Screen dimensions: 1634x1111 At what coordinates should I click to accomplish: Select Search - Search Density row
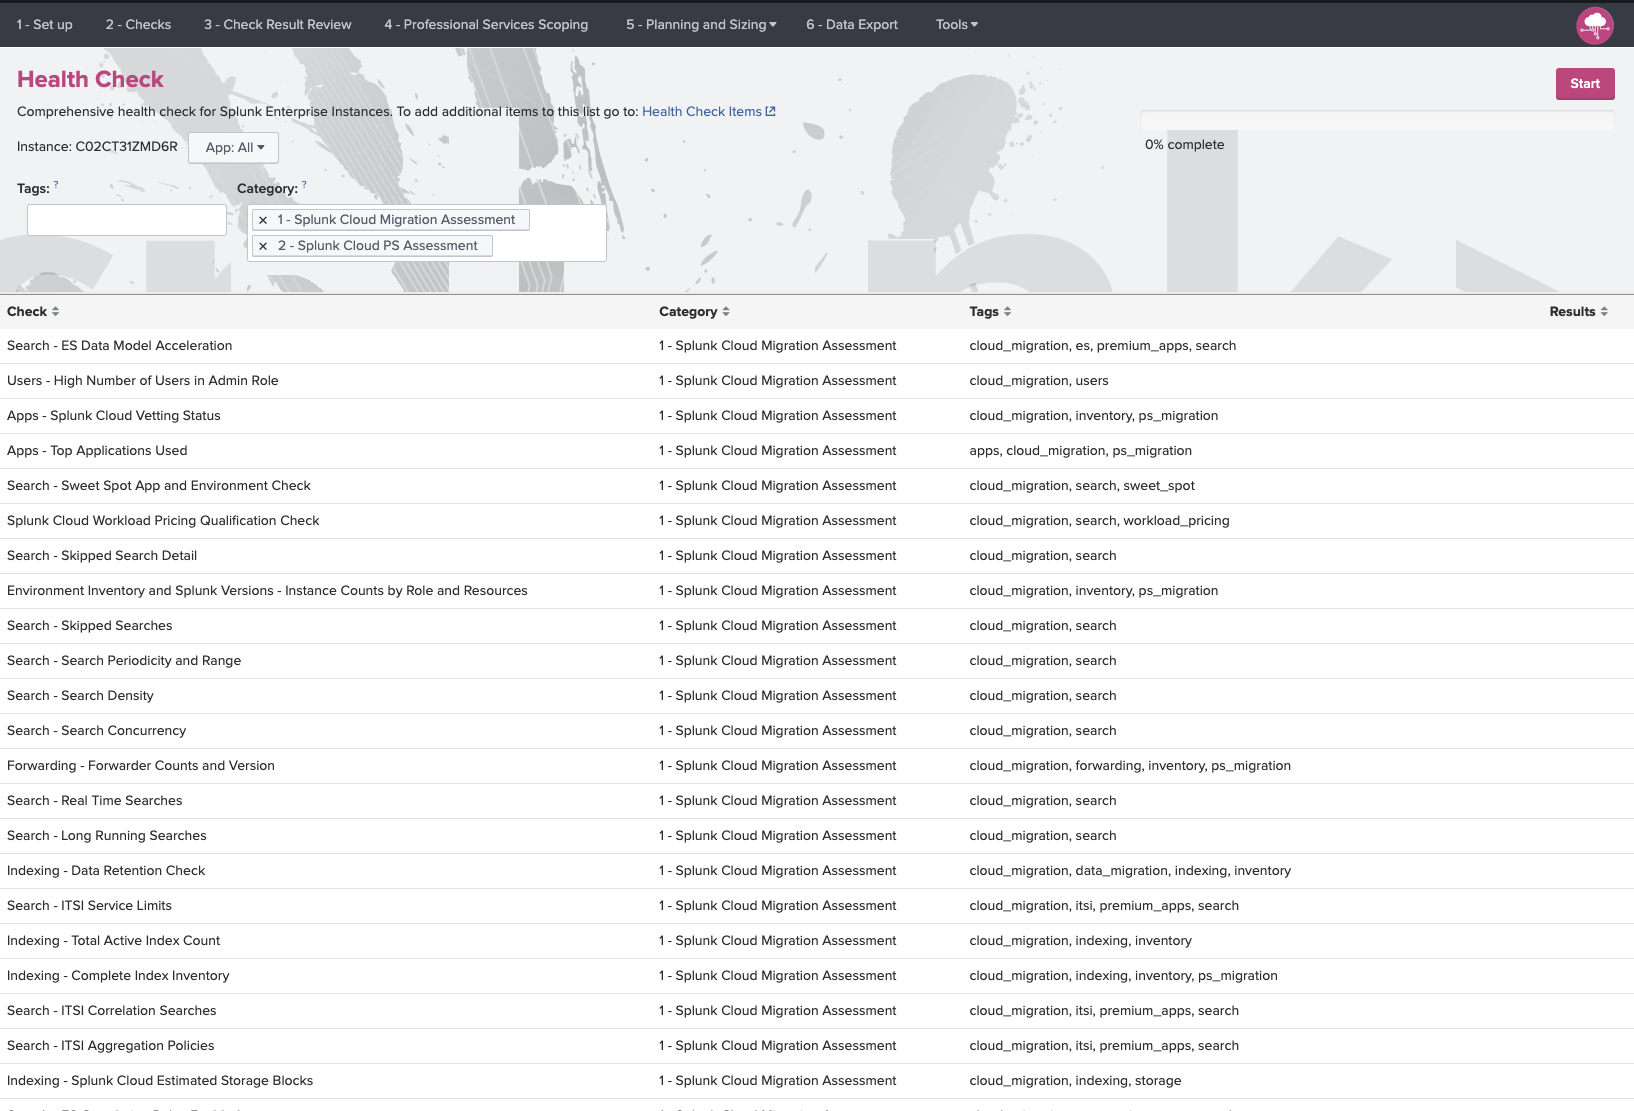coord(817,696)
